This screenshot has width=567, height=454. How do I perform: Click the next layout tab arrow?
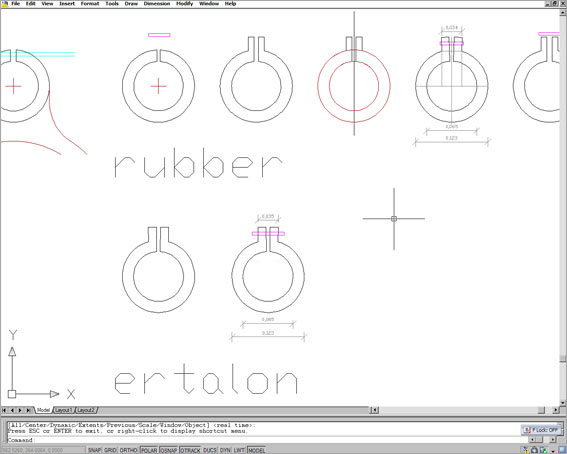coord(20,410)
